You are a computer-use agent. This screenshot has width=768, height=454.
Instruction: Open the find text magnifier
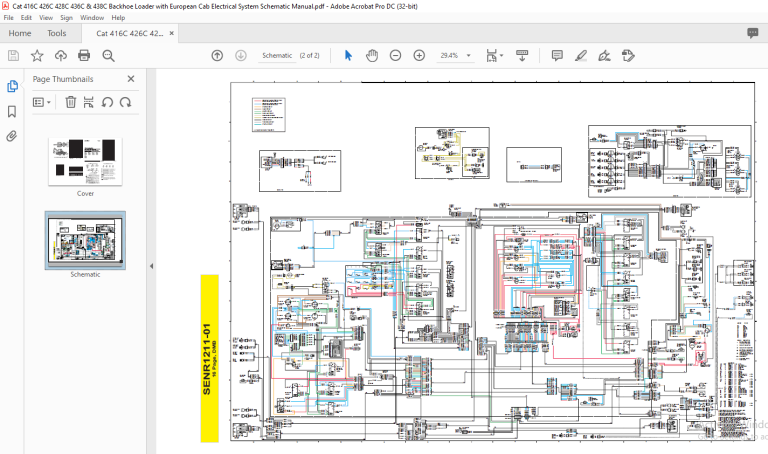[108, 55]
